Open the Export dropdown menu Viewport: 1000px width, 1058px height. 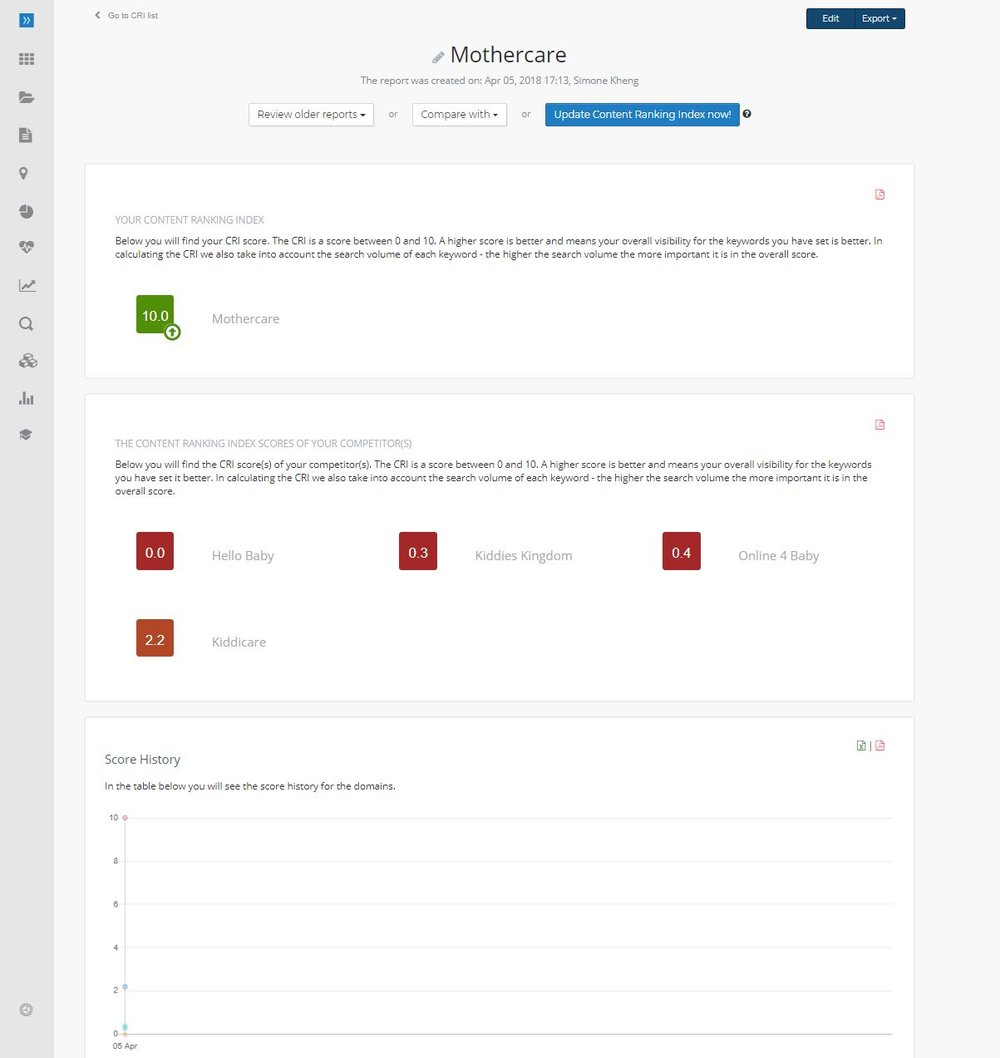878,18
